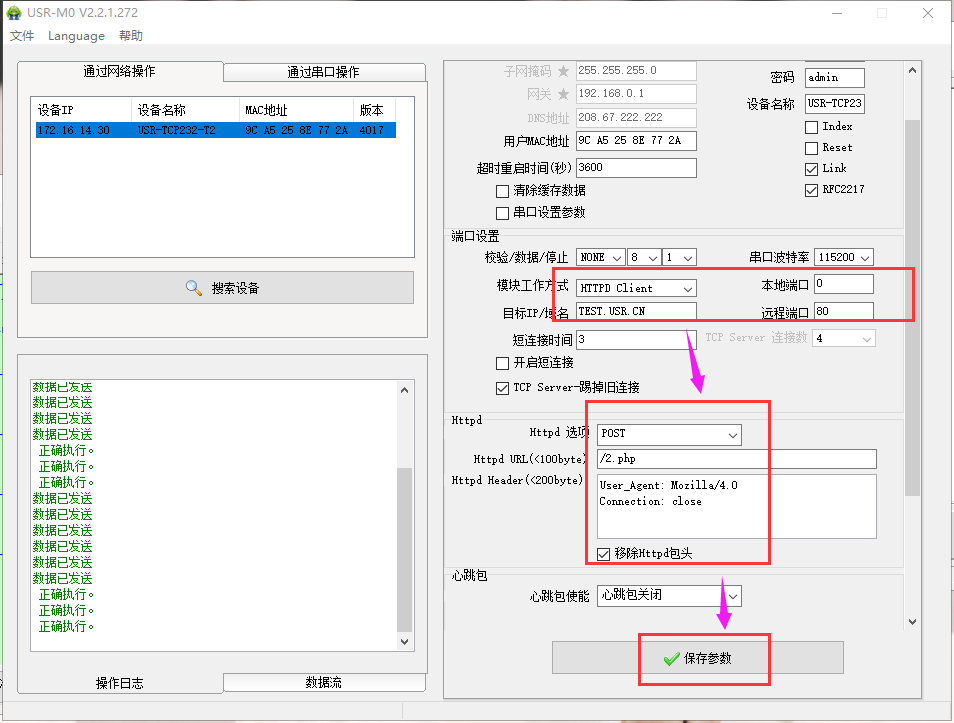Click the green checkmark save icon

coord(671,659)
